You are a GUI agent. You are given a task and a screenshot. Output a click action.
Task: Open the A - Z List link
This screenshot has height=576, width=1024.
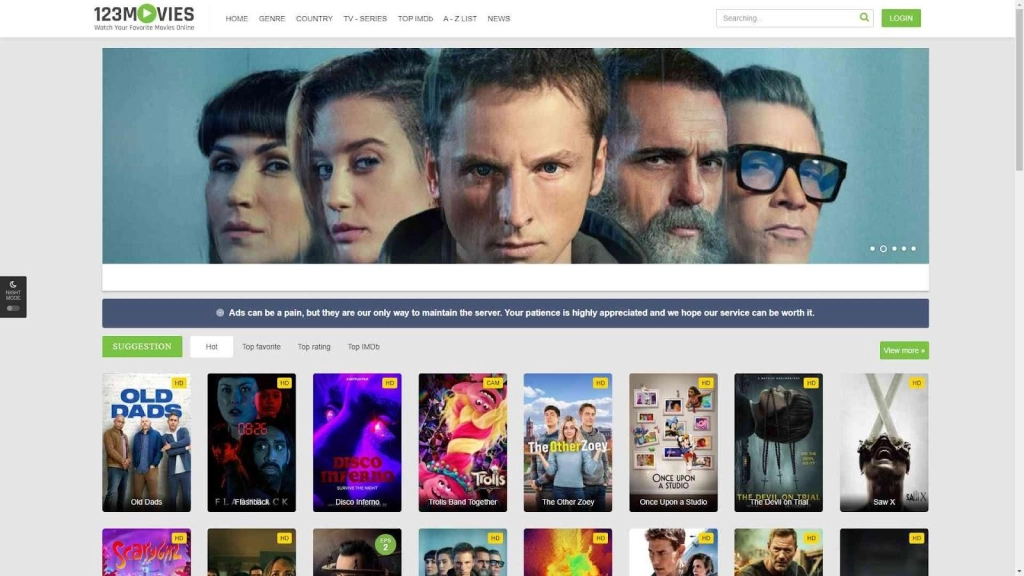click(x=460, y=19)
